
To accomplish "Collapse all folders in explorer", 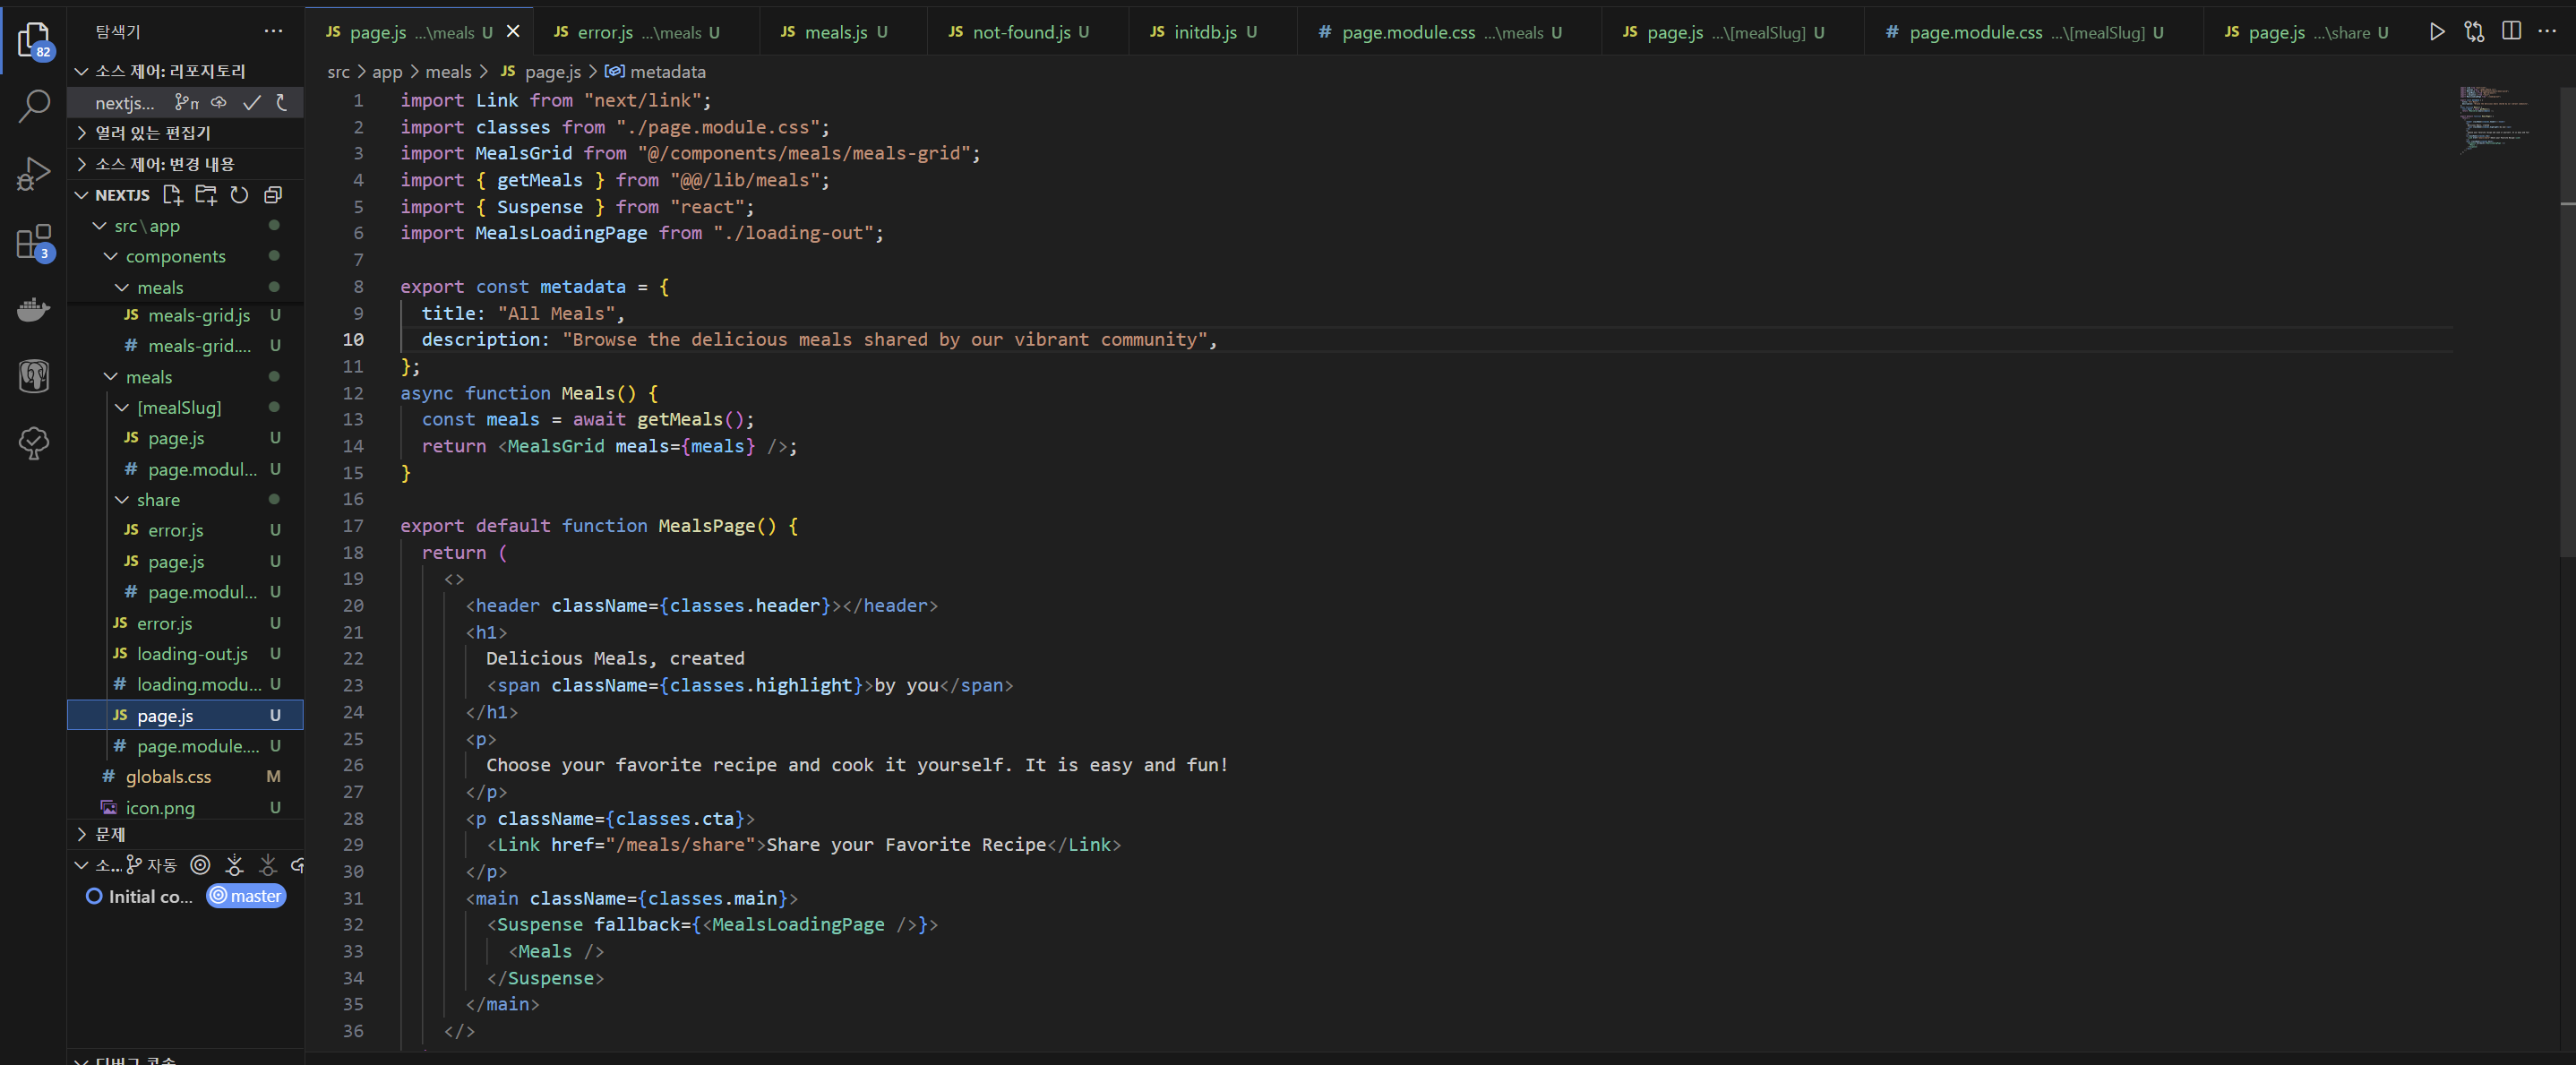I will [x=272, y=194].
